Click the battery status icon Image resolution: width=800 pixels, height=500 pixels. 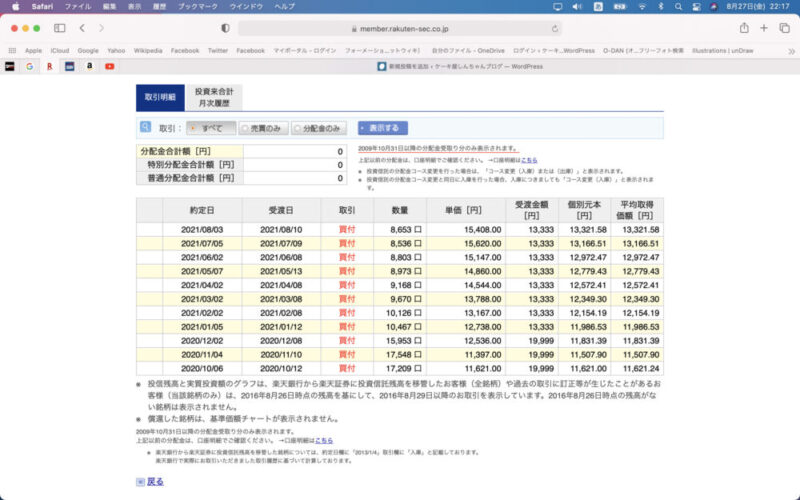click(620, 7)
